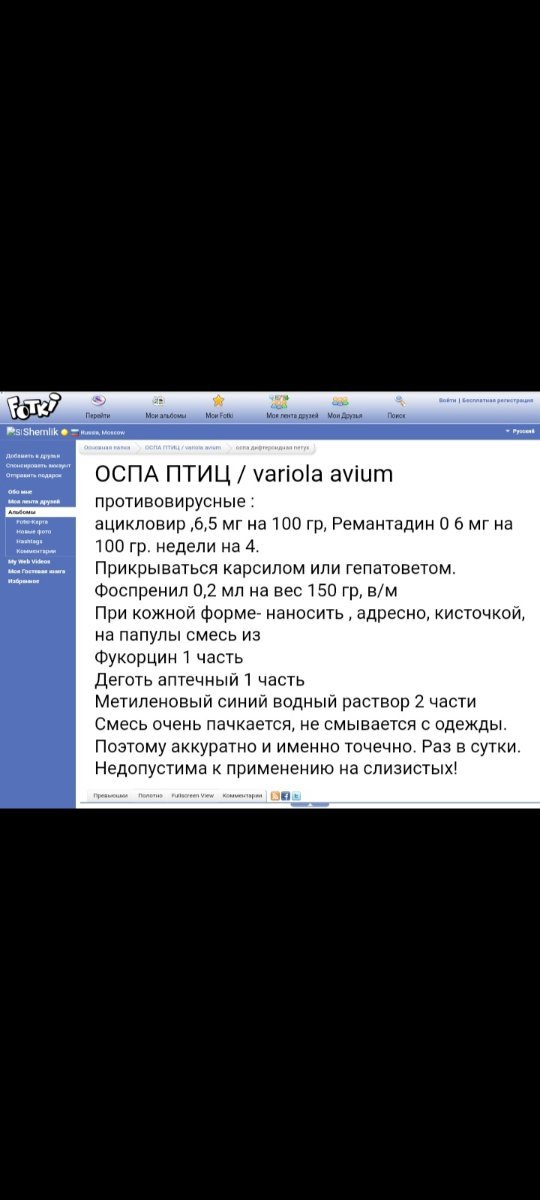The height and width of the screenshot is (1200, 540).
Task: Expand the bottom panel handle arrow
Action: [310, 804]
